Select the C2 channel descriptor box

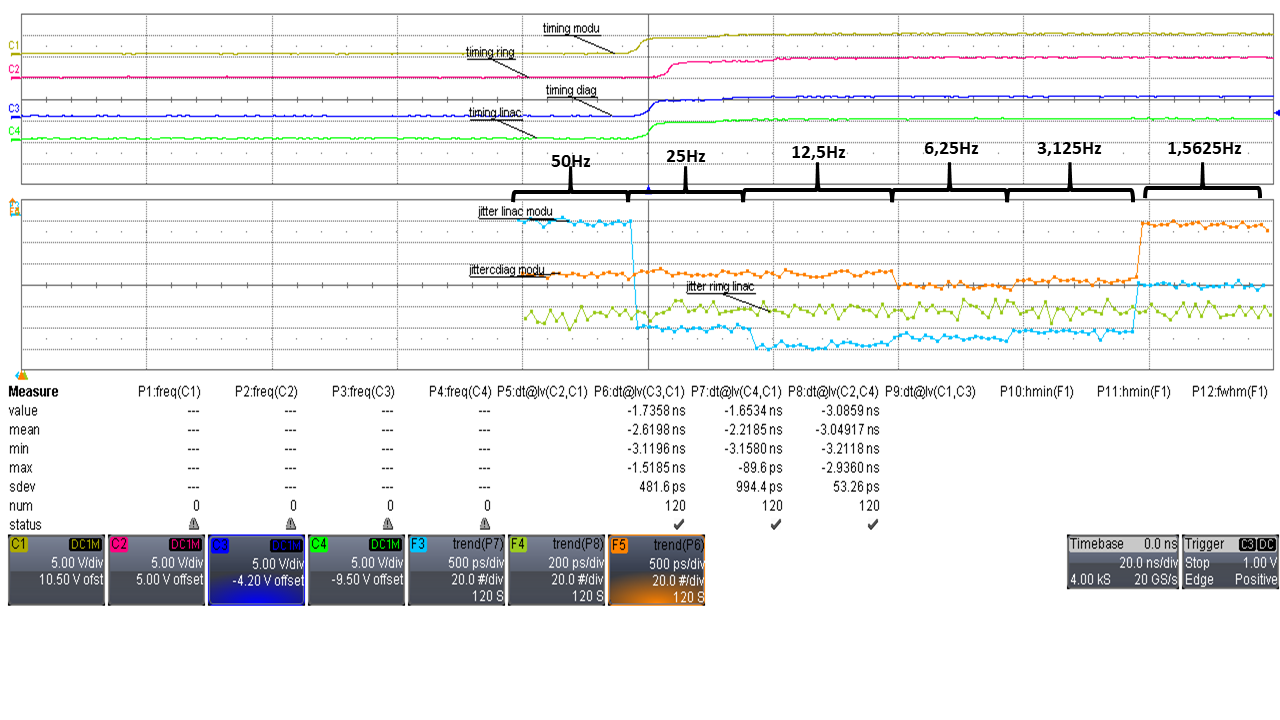156,569
